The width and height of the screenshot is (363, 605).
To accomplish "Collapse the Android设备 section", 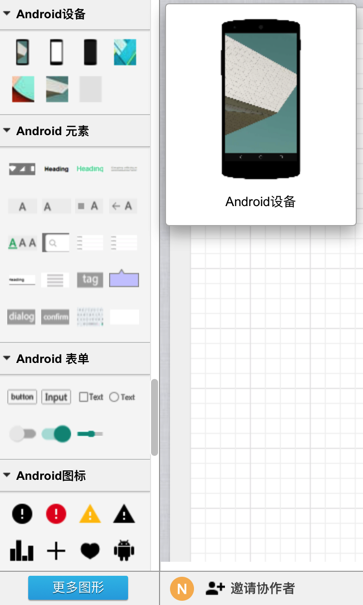I will click(7, 14).
